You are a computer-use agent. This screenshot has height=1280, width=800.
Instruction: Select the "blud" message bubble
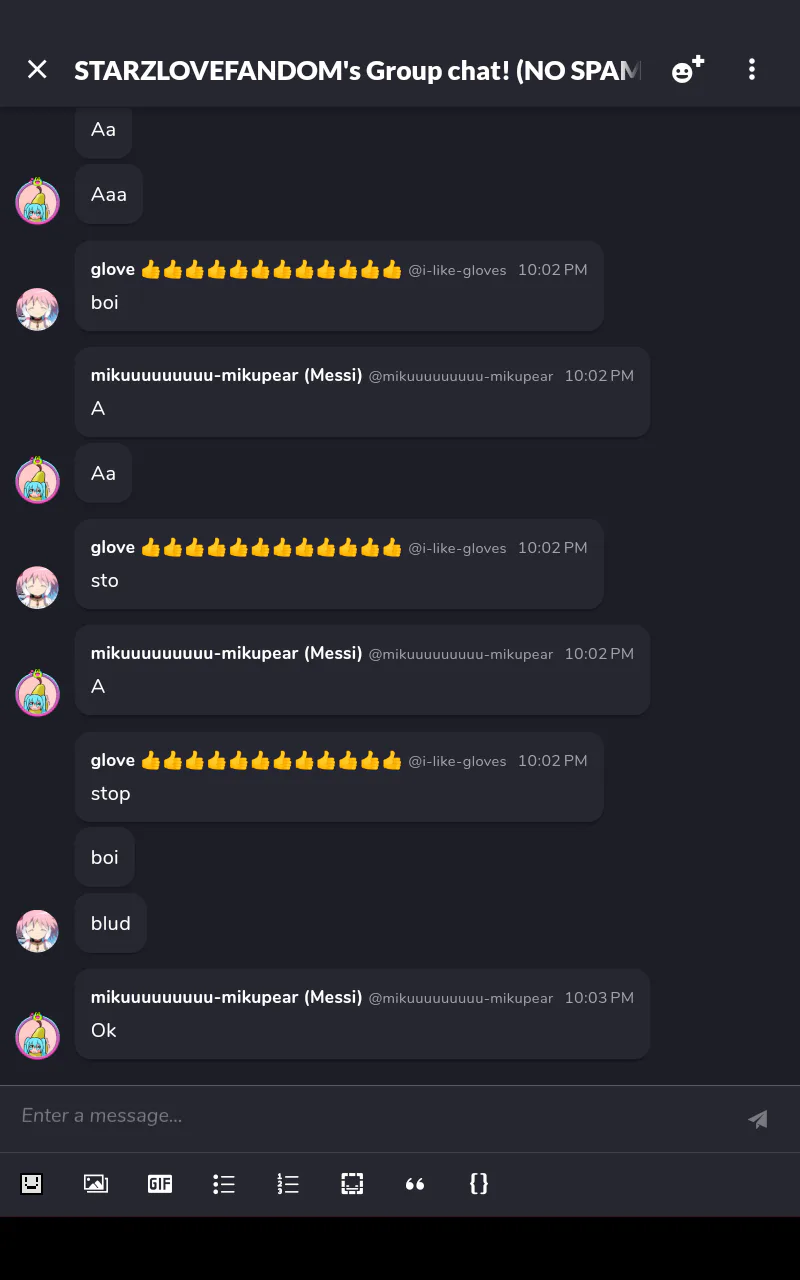pyautogui.click(x=111, y=923)
